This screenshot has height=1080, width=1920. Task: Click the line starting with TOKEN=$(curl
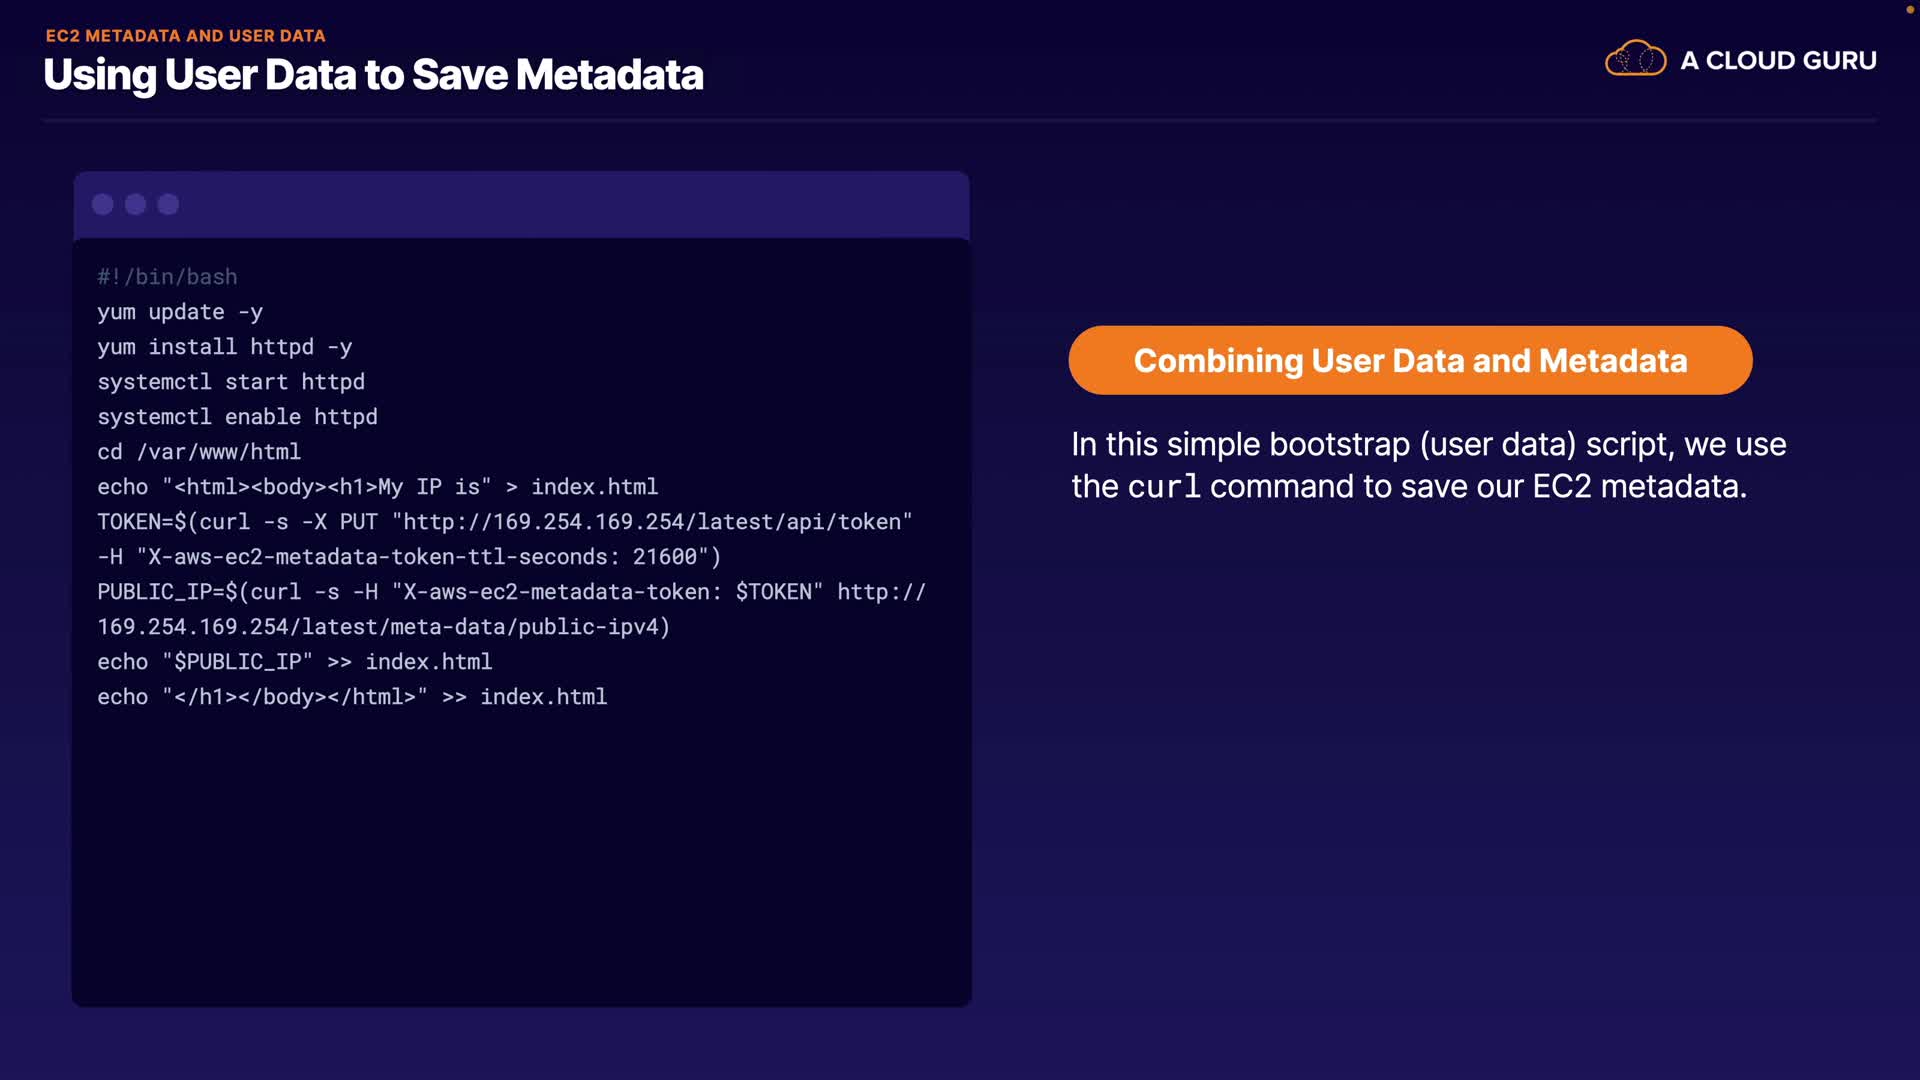coord(504,522)
